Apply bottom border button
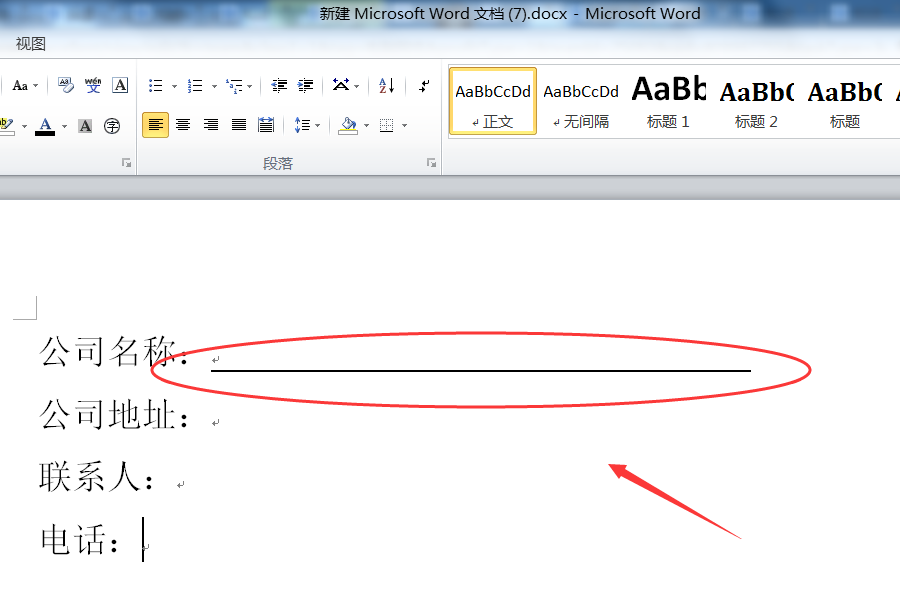The width and height of the screenshot is (900, 603). [x=387, y=125]
